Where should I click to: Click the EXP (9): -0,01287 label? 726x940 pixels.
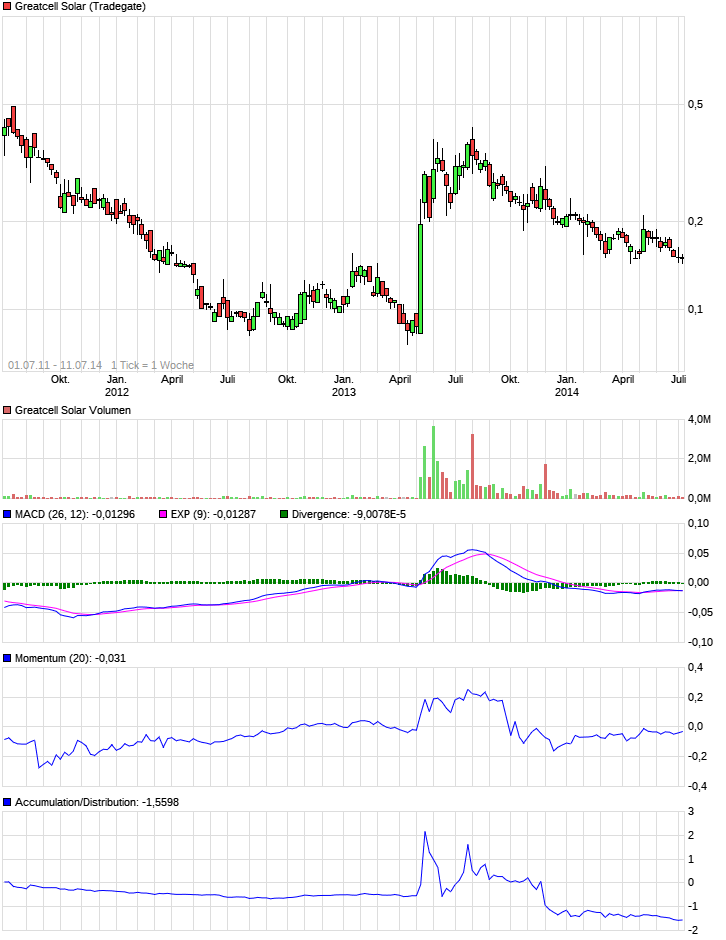tap(213, 514)
